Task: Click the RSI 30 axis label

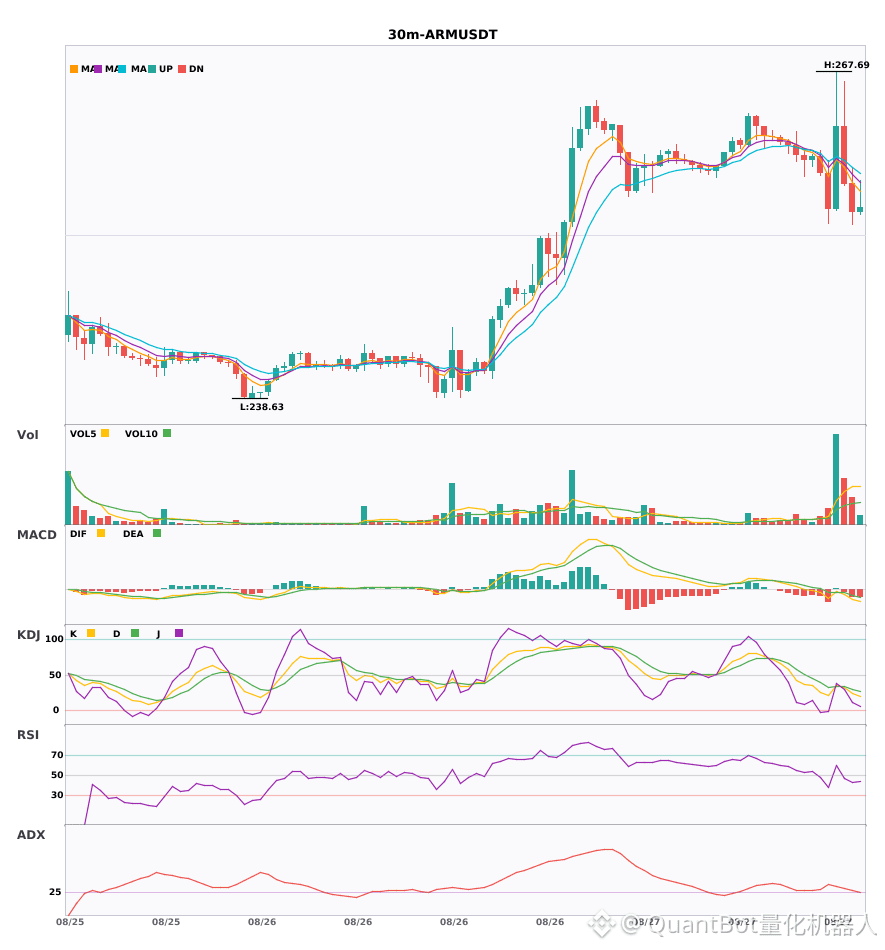Action: click(x=57, y=795)
